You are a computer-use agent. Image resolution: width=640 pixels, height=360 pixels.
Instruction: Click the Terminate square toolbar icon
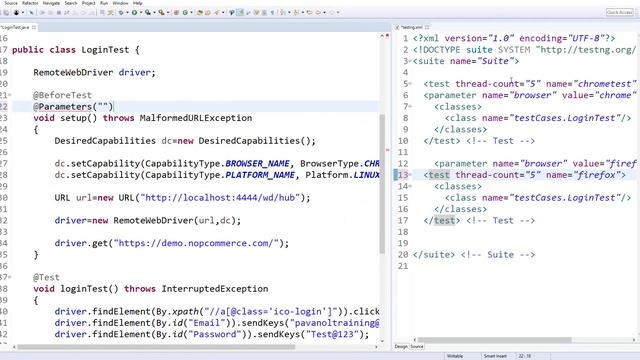click(58, 13)
